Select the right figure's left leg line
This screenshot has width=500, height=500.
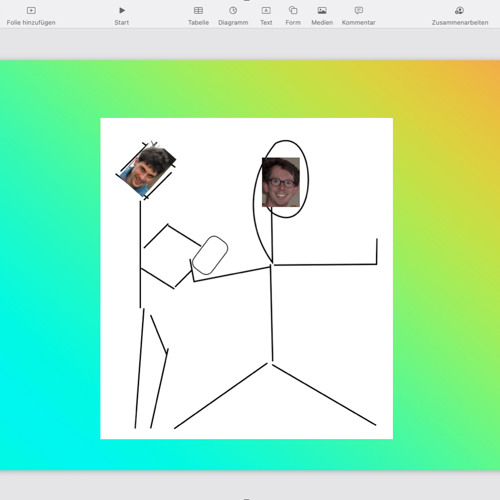221,396
